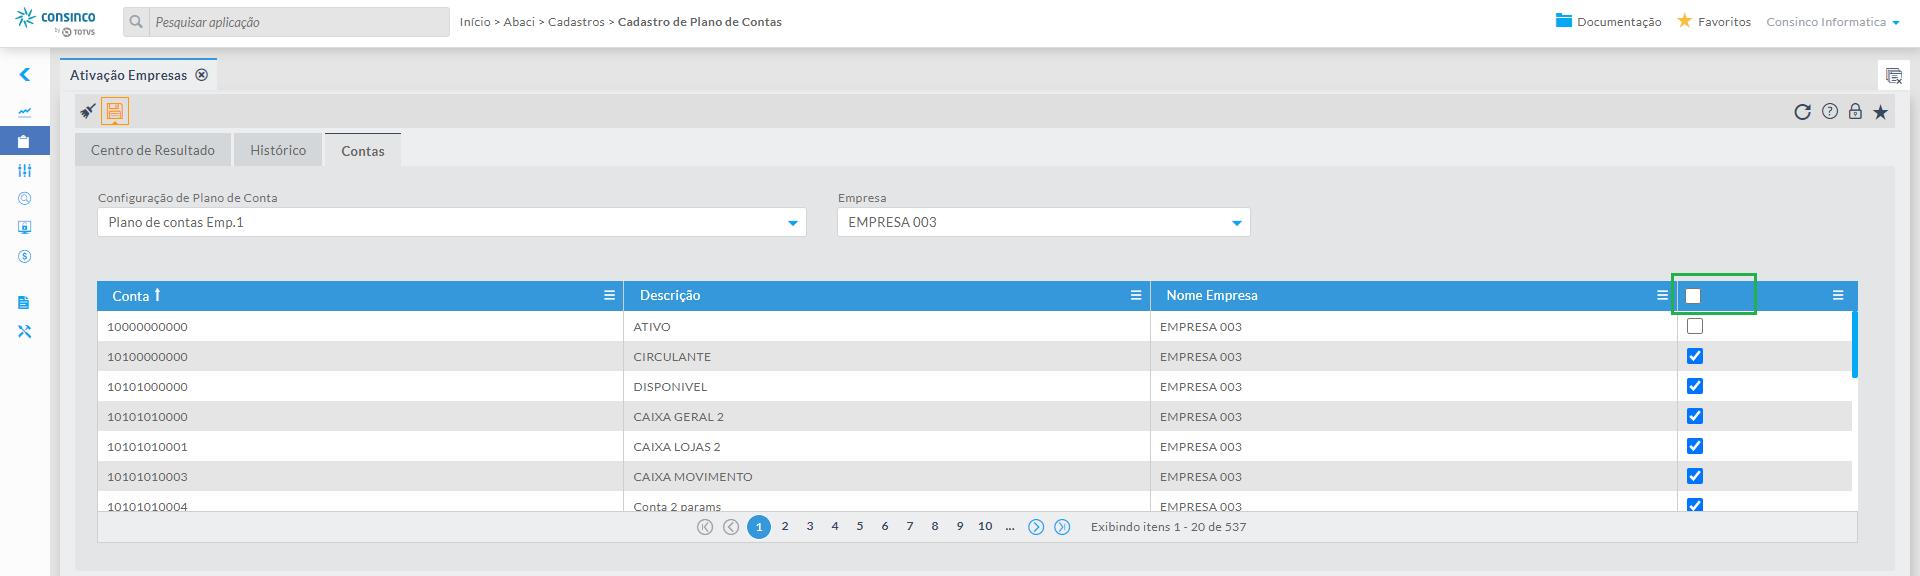The width and height of the screenshot is (1920, 576).
Task: Open the Descrição column menu icon
Action: pyautogui.click(x=1136, y=295)
